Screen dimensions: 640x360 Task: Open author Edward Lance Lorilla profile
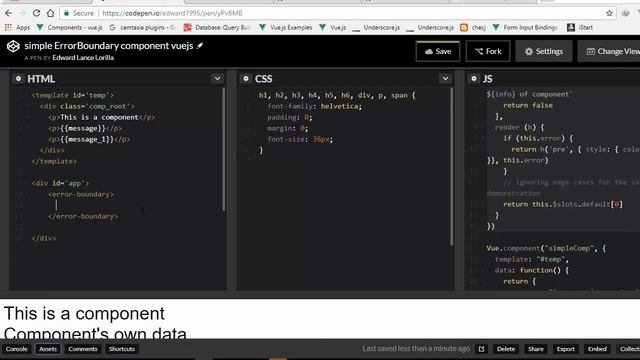pyautogui.click(x=83, y=58)
